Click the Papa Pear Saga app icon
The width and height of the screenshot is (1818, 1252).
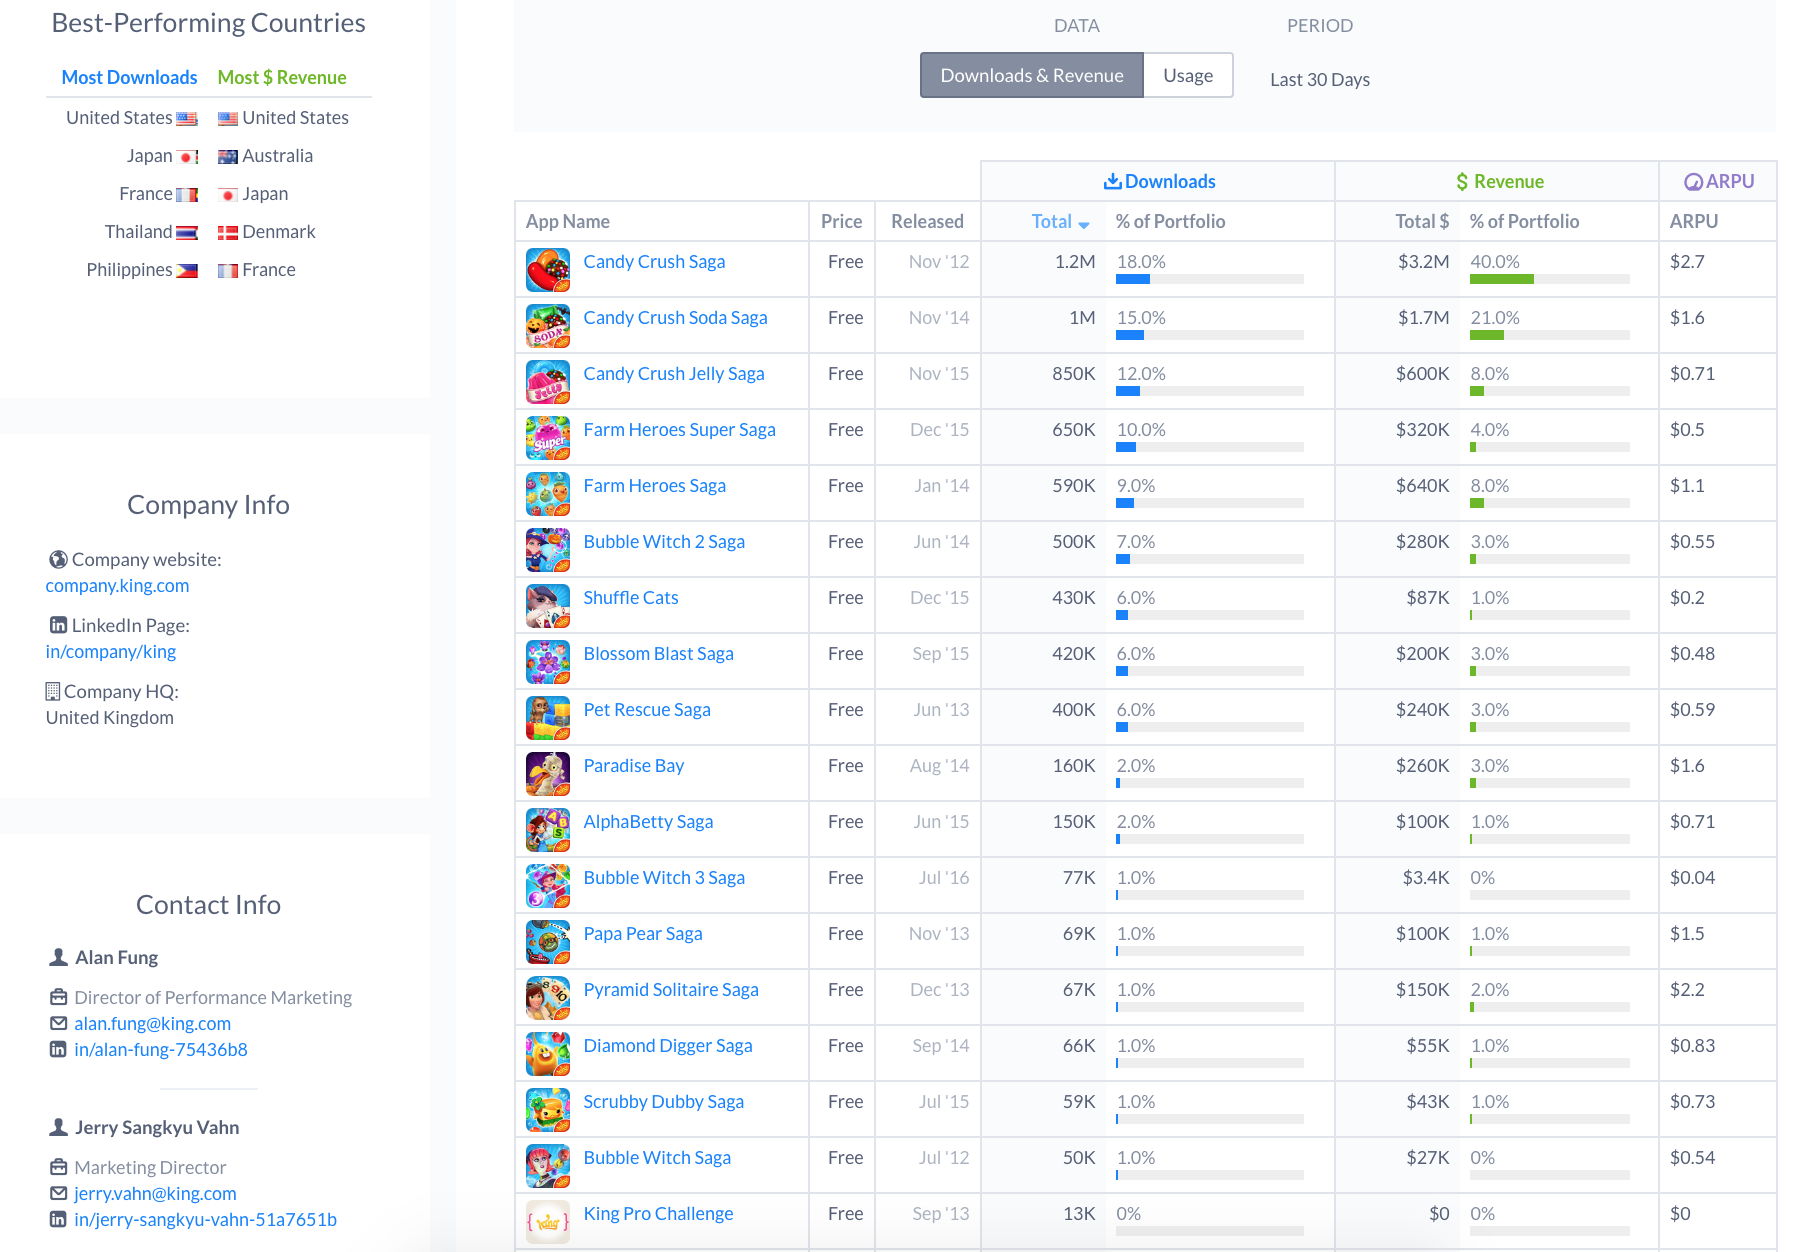point(548,942)
